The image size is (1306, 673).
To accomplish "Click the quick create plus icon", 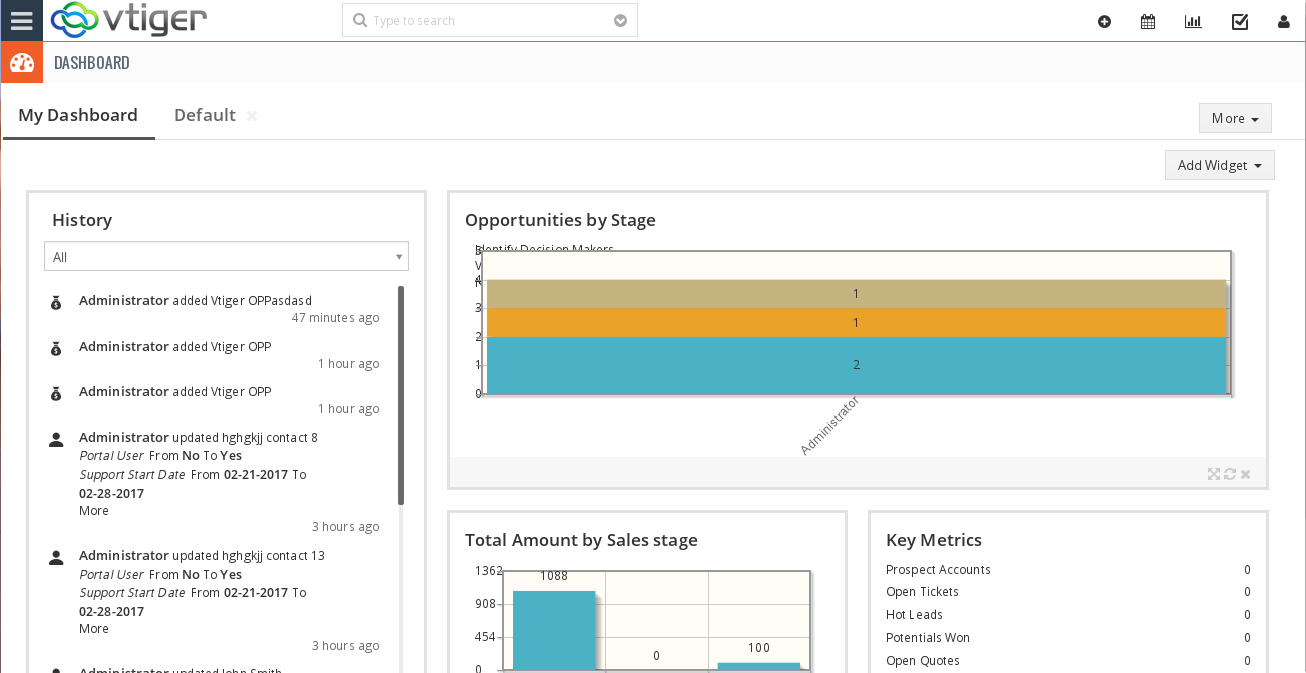I will point(1104,21).
